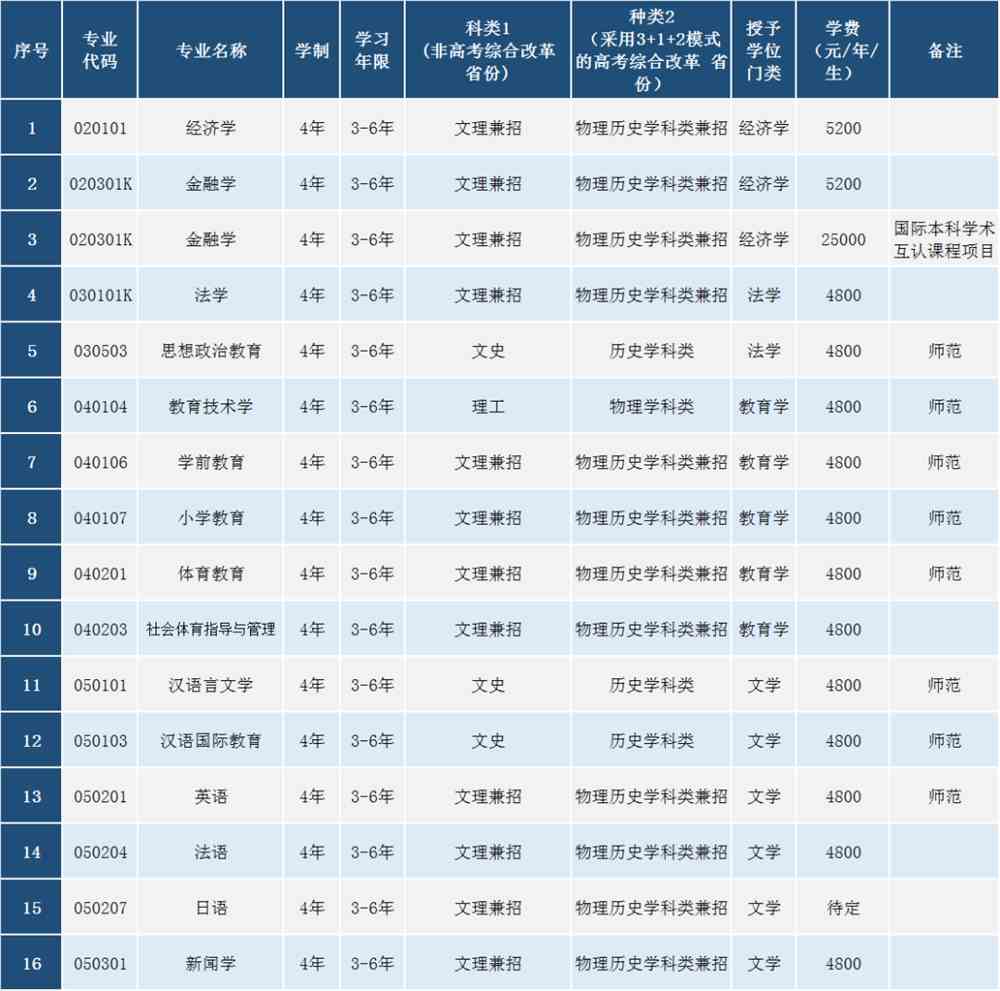
Task: Select tuition 5200 in row 1
Action: (x=842, y=128)
